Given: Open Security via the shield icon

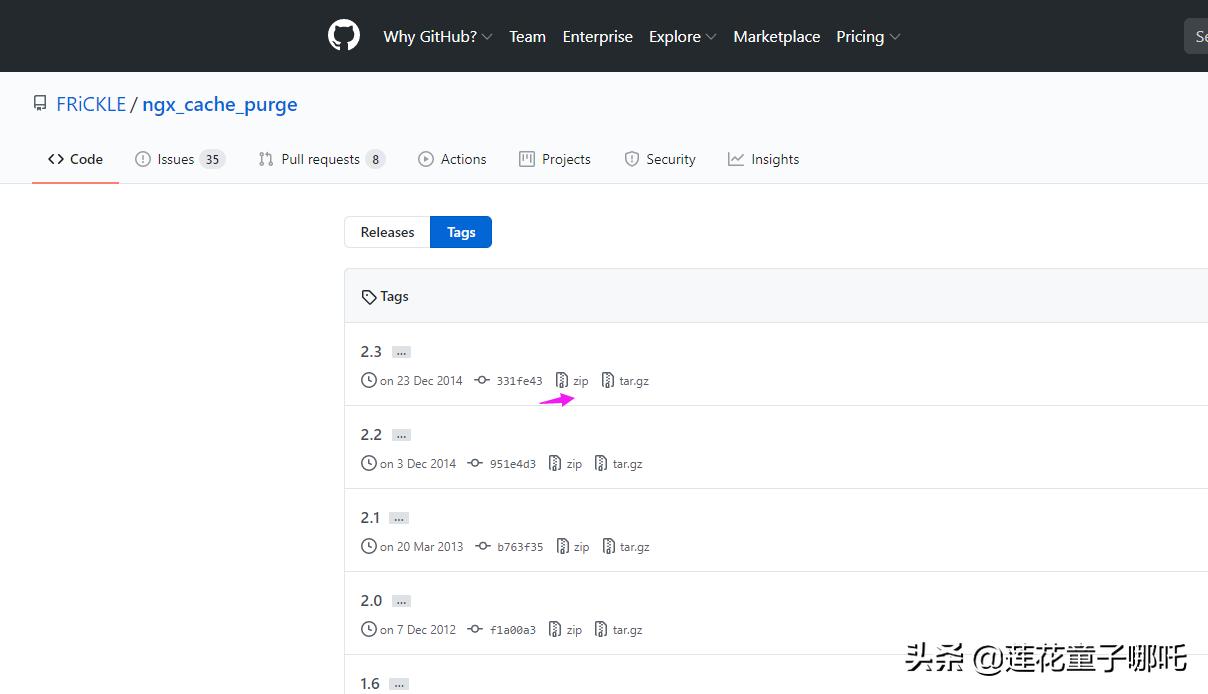Looking at the screenshot, I should pyautogui.click(x=632, y=158).
